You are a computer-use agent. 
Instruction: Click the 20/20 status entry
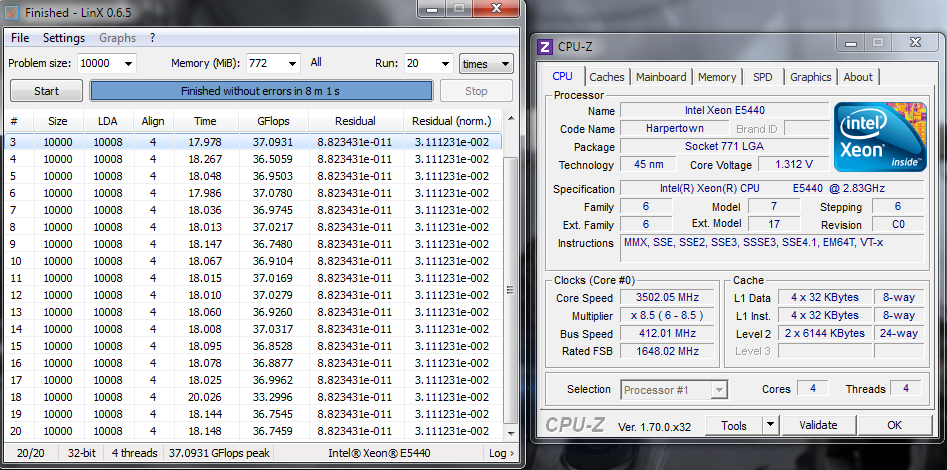click(30, 452)
